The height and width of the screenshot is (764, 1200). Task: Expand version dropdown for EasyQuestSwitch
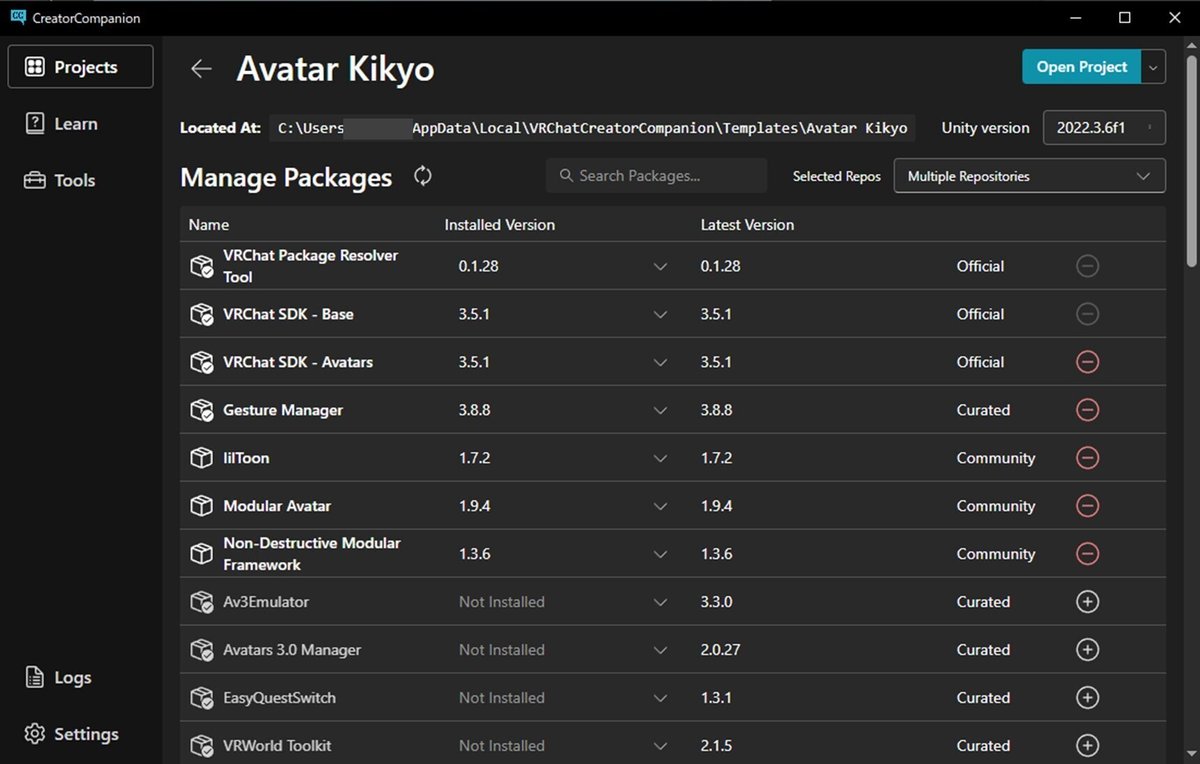tap(660, 698)
